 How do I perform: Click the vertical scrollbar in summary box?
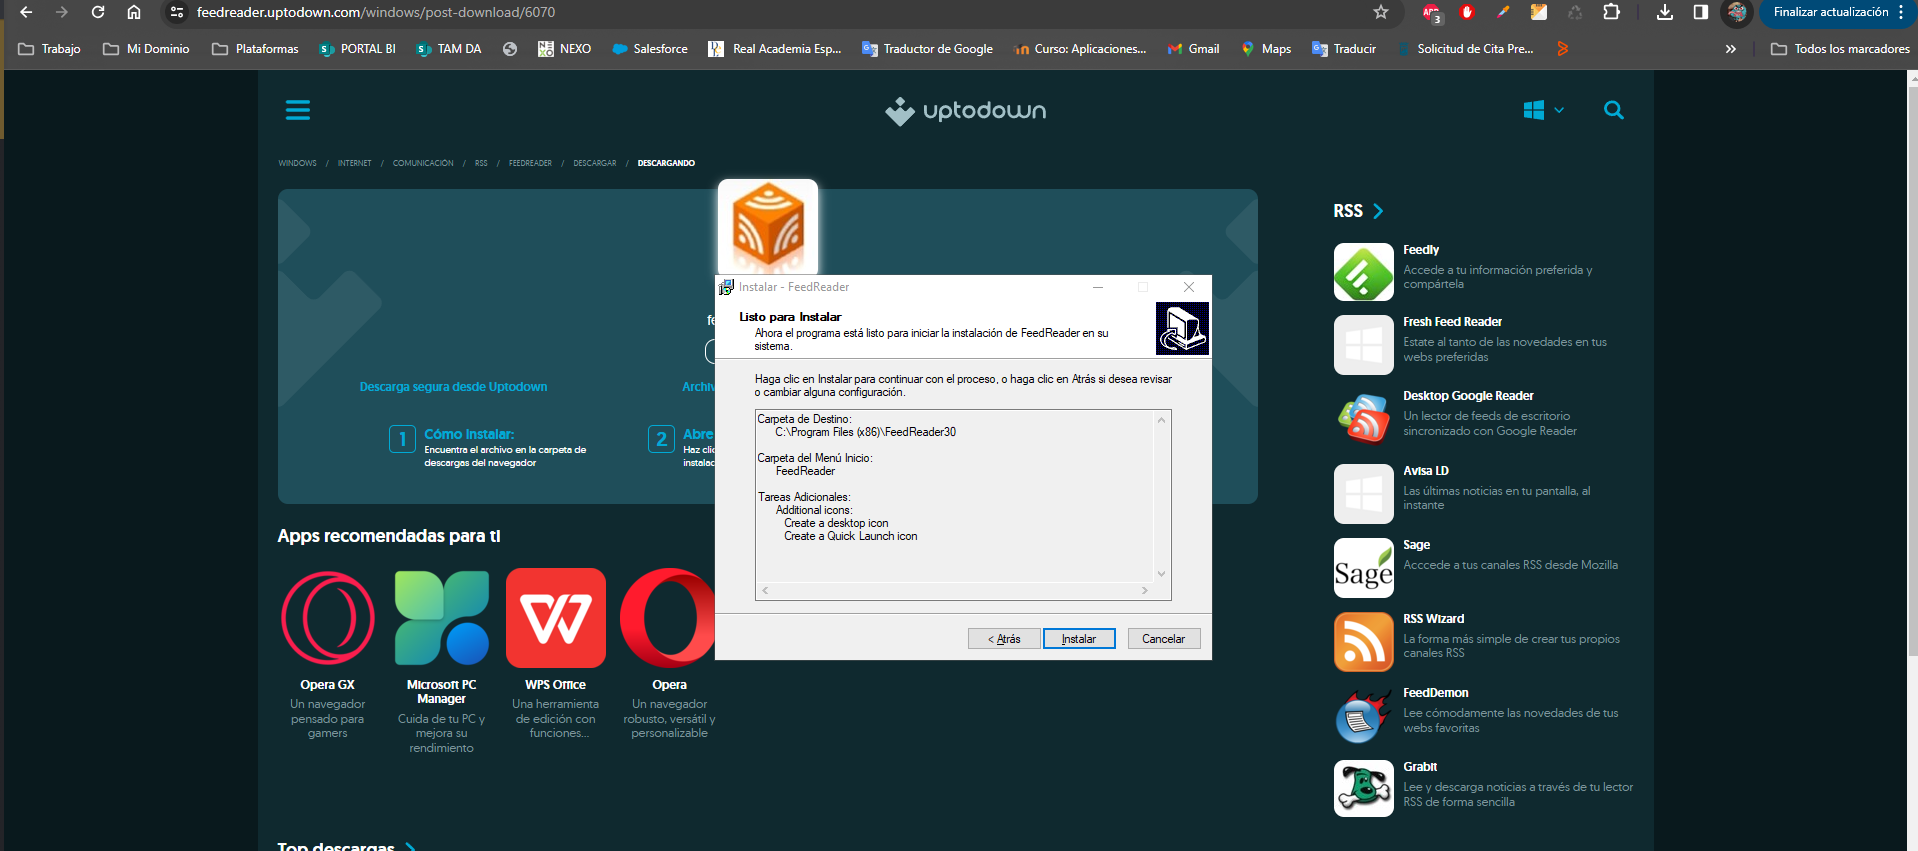(1161, 496)
